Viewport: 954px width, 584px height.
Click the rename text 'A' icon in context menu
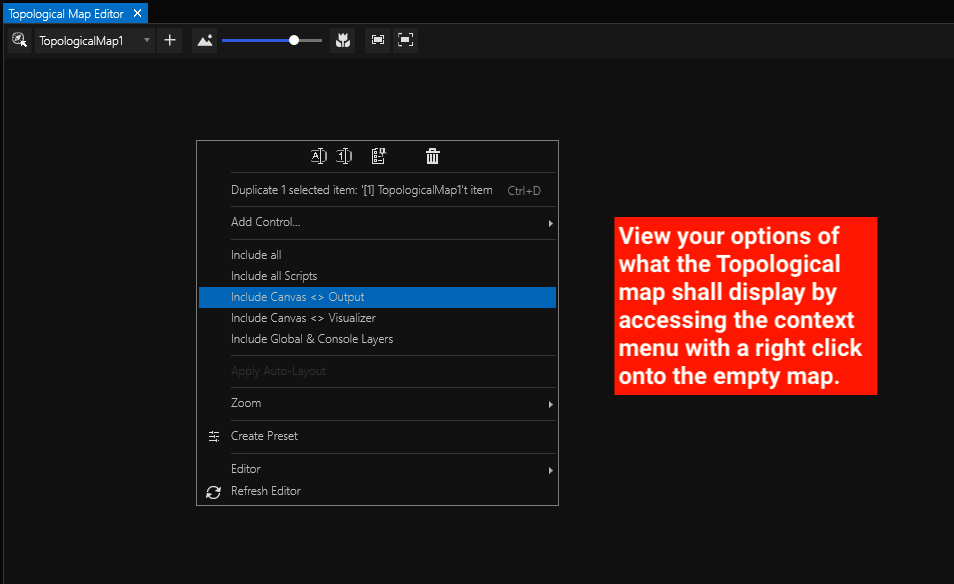tap(319, 156)
